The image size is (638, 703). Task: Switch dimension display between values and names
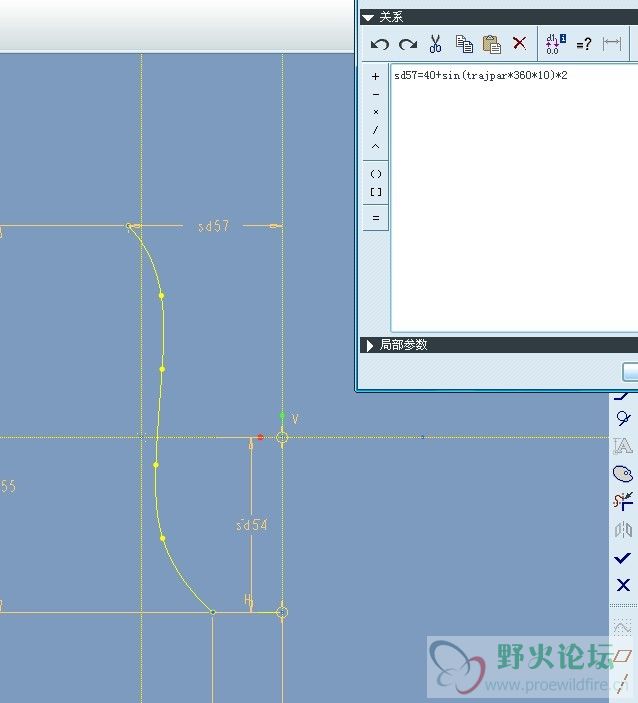click(x=555, y=44)
